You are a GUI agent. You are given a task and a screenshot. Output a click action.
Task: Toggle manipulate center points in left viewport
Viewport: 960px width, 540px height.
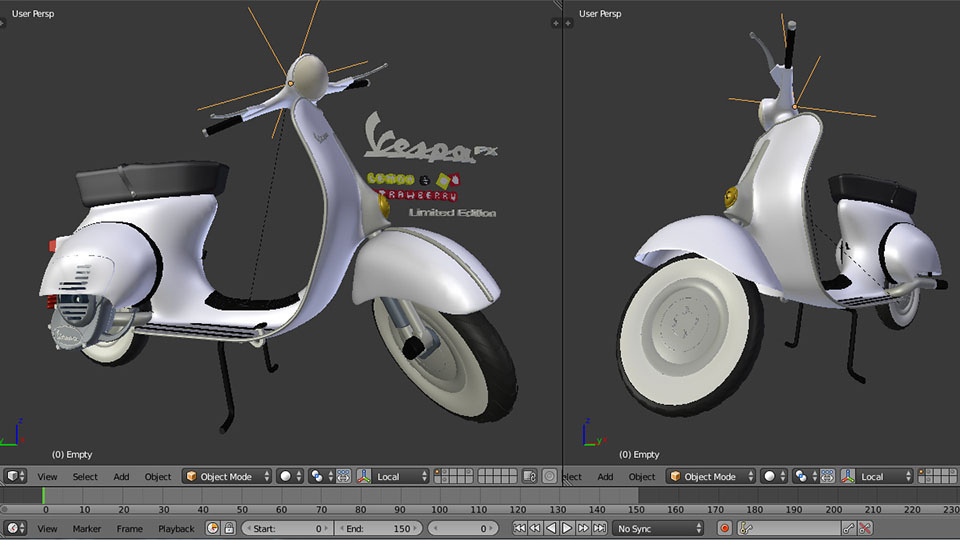point(343,476)
